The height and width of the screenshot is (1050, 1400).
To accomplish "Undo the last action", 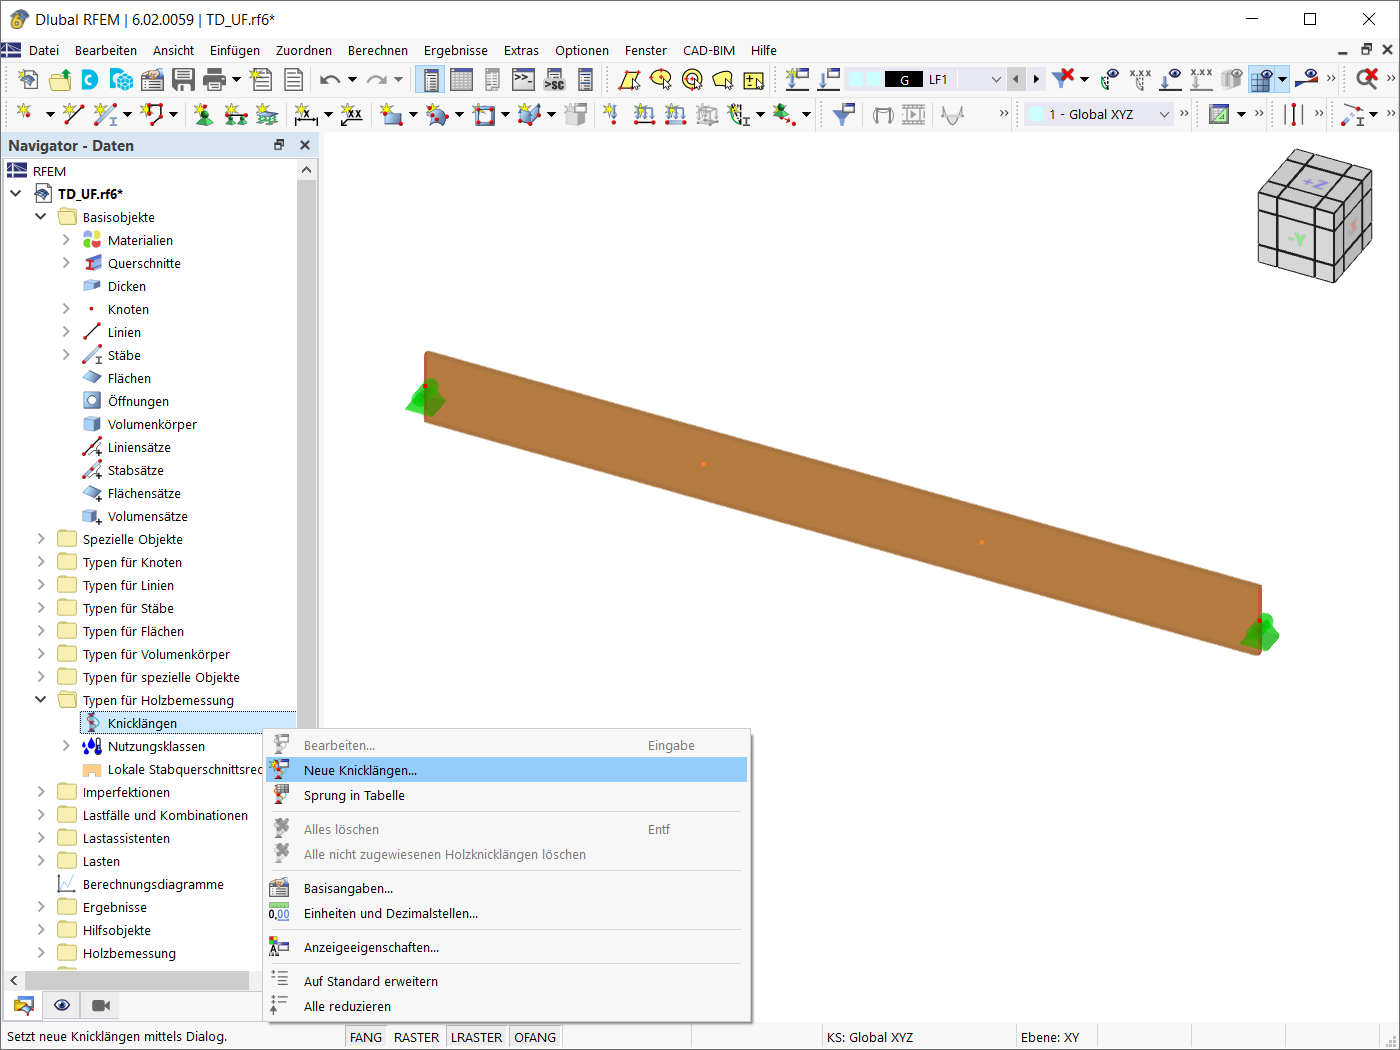I will 330,79.
